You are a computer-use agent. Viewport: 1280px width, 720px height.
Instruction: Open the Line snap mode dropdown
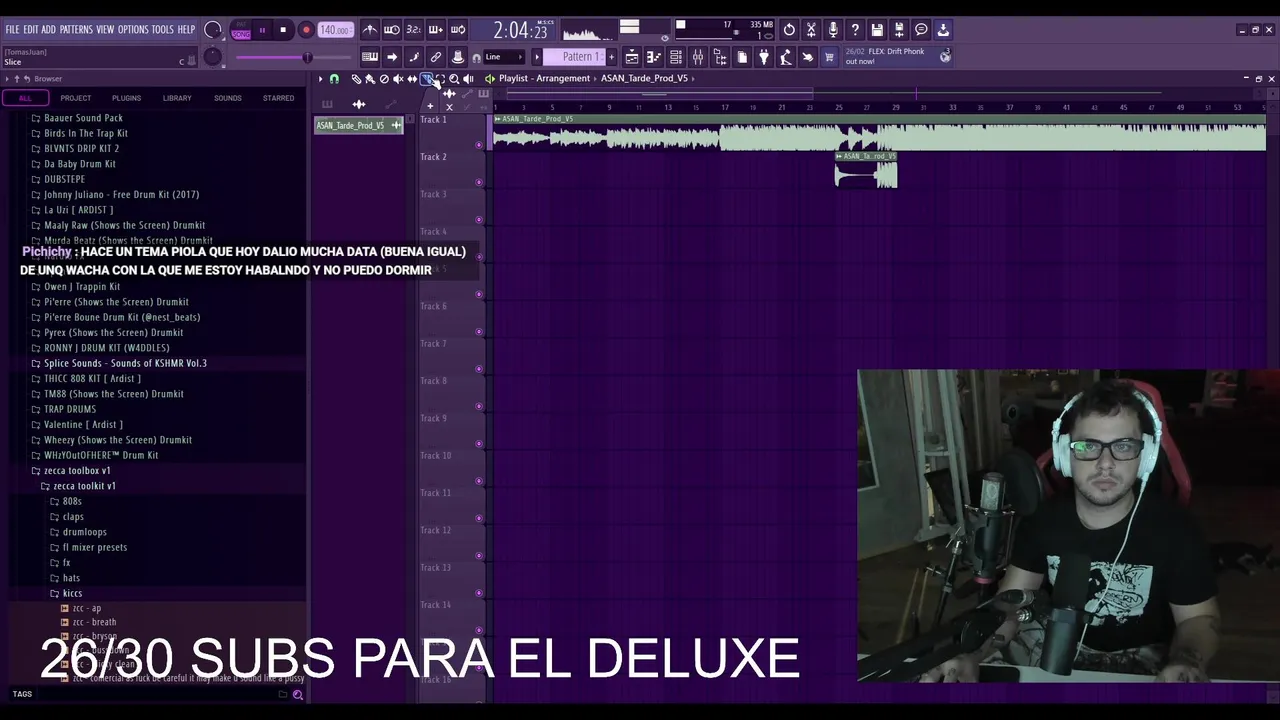tap(504, 57)
